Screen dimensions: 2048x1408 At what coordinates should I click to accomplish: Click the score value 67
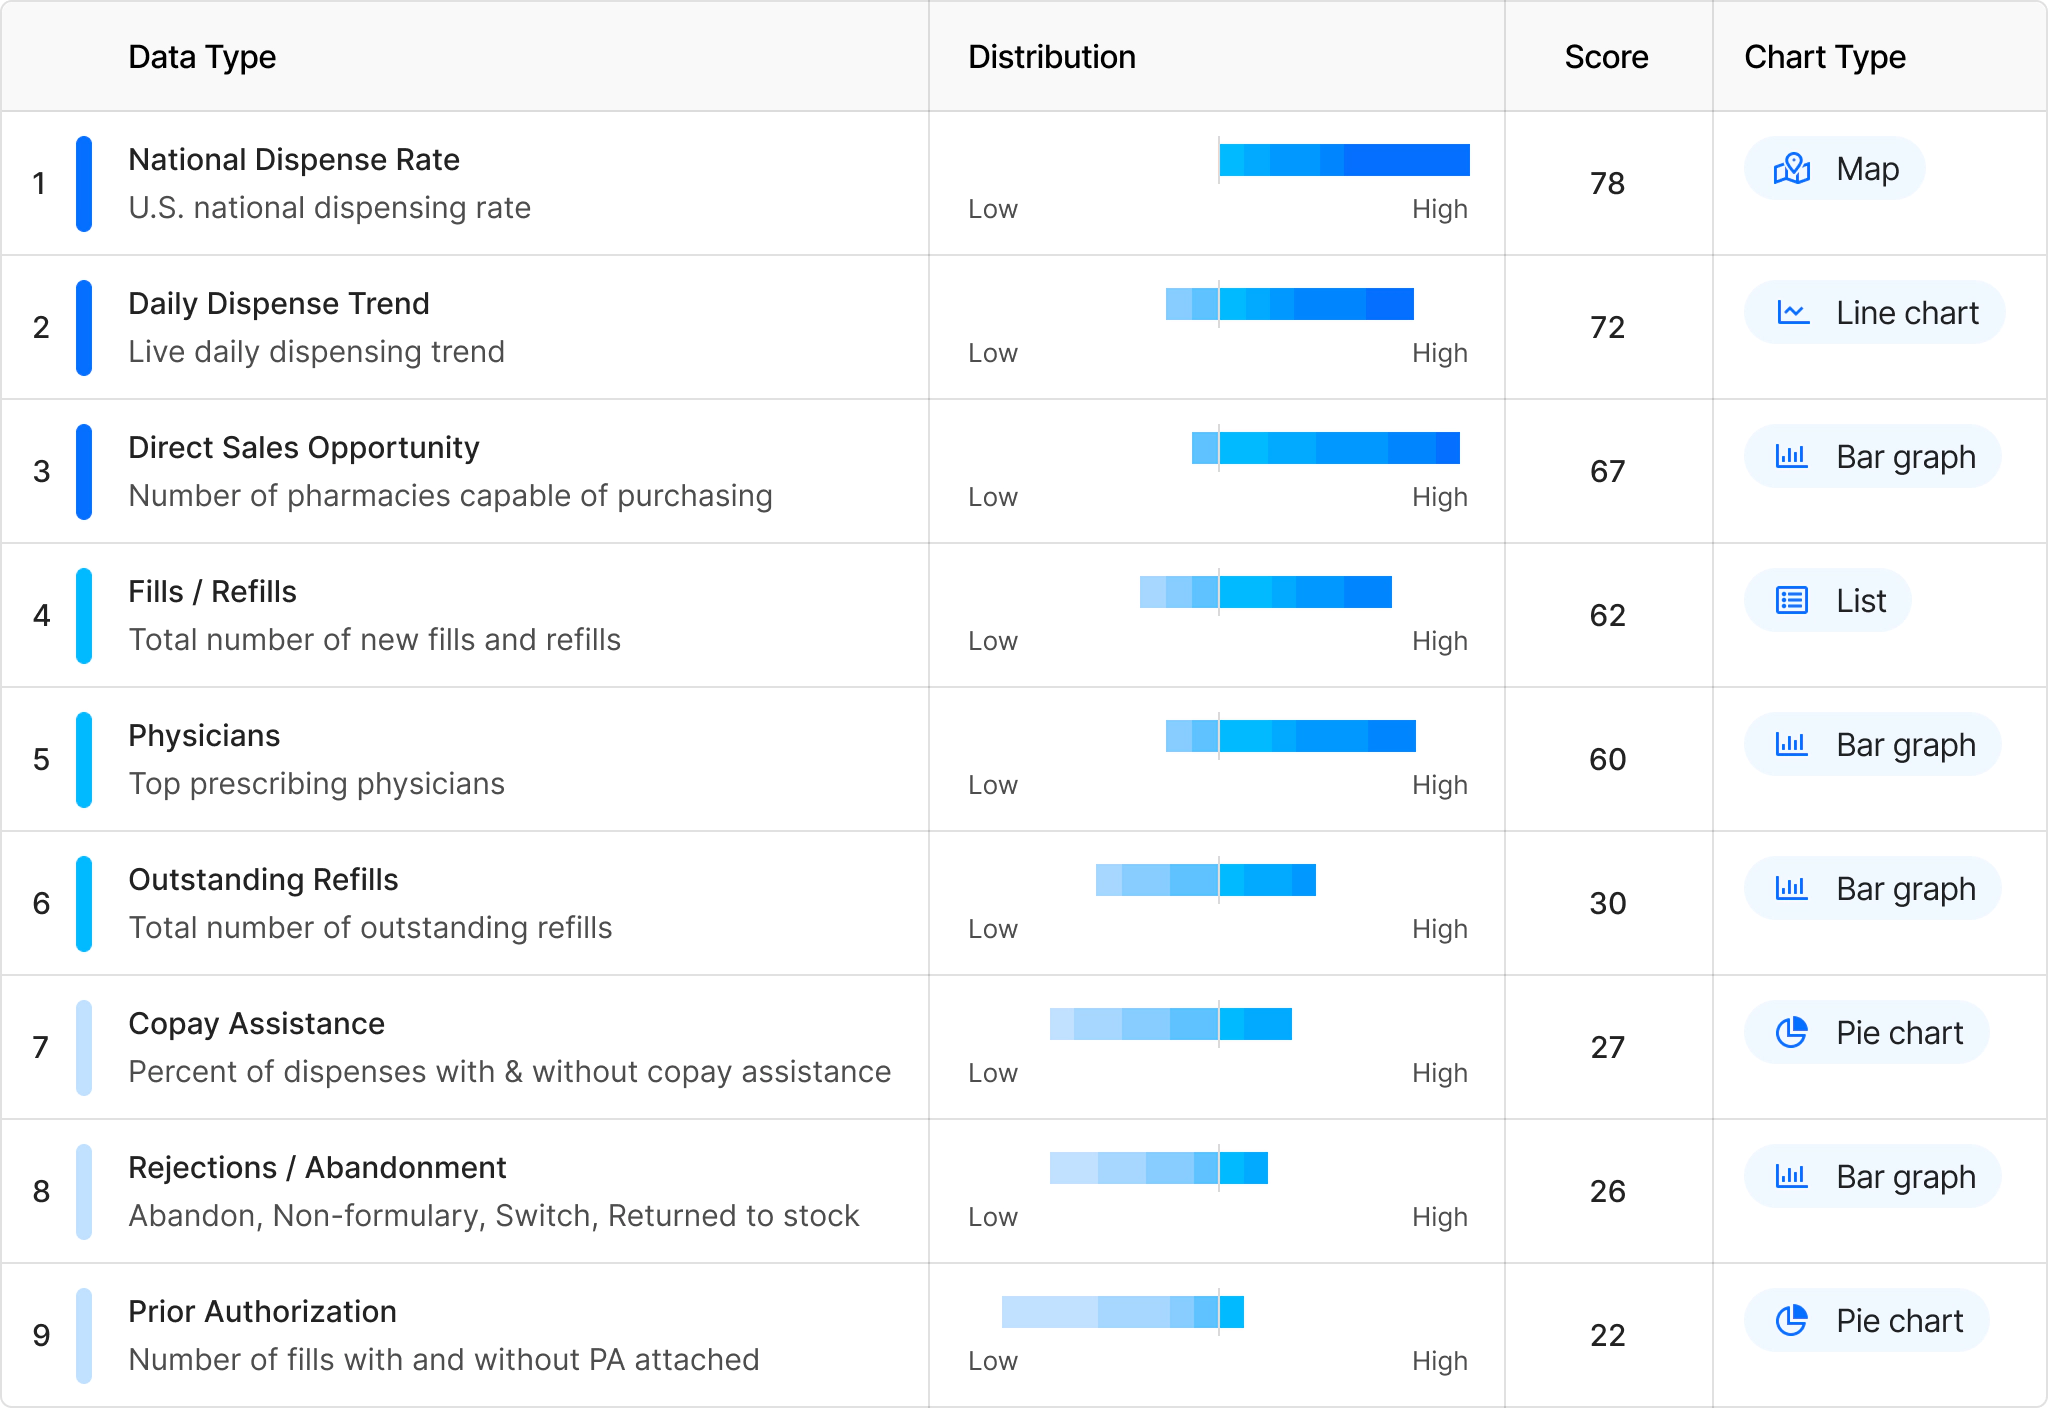tap(1607, 472)
